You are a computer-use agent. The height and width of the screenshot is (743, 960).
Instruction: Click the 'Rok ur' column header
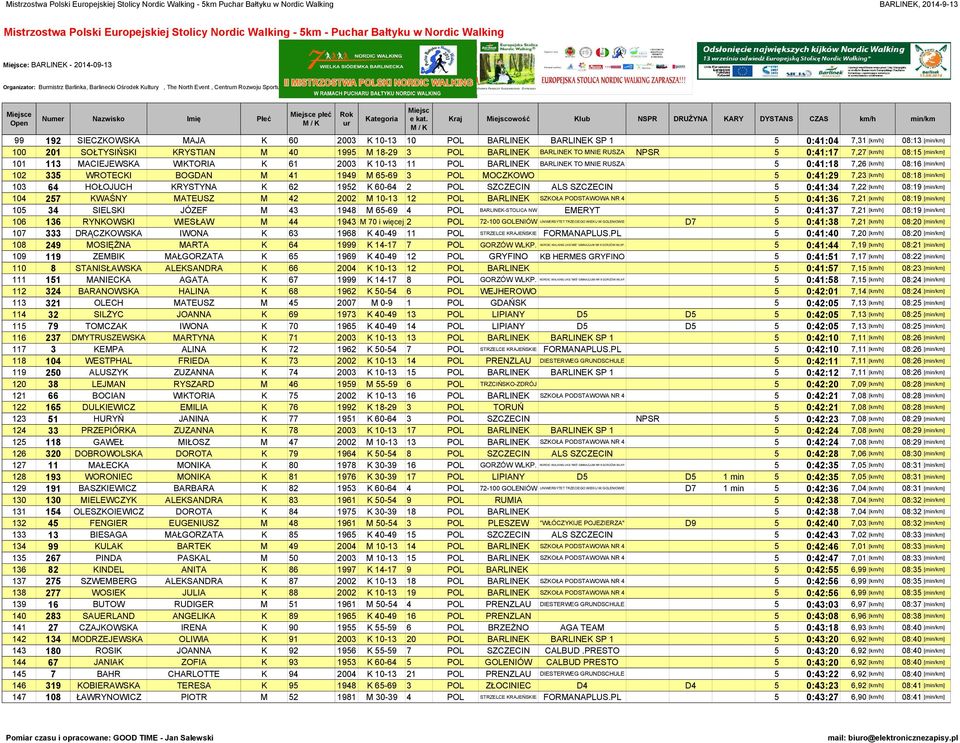(x=347, y=119)
